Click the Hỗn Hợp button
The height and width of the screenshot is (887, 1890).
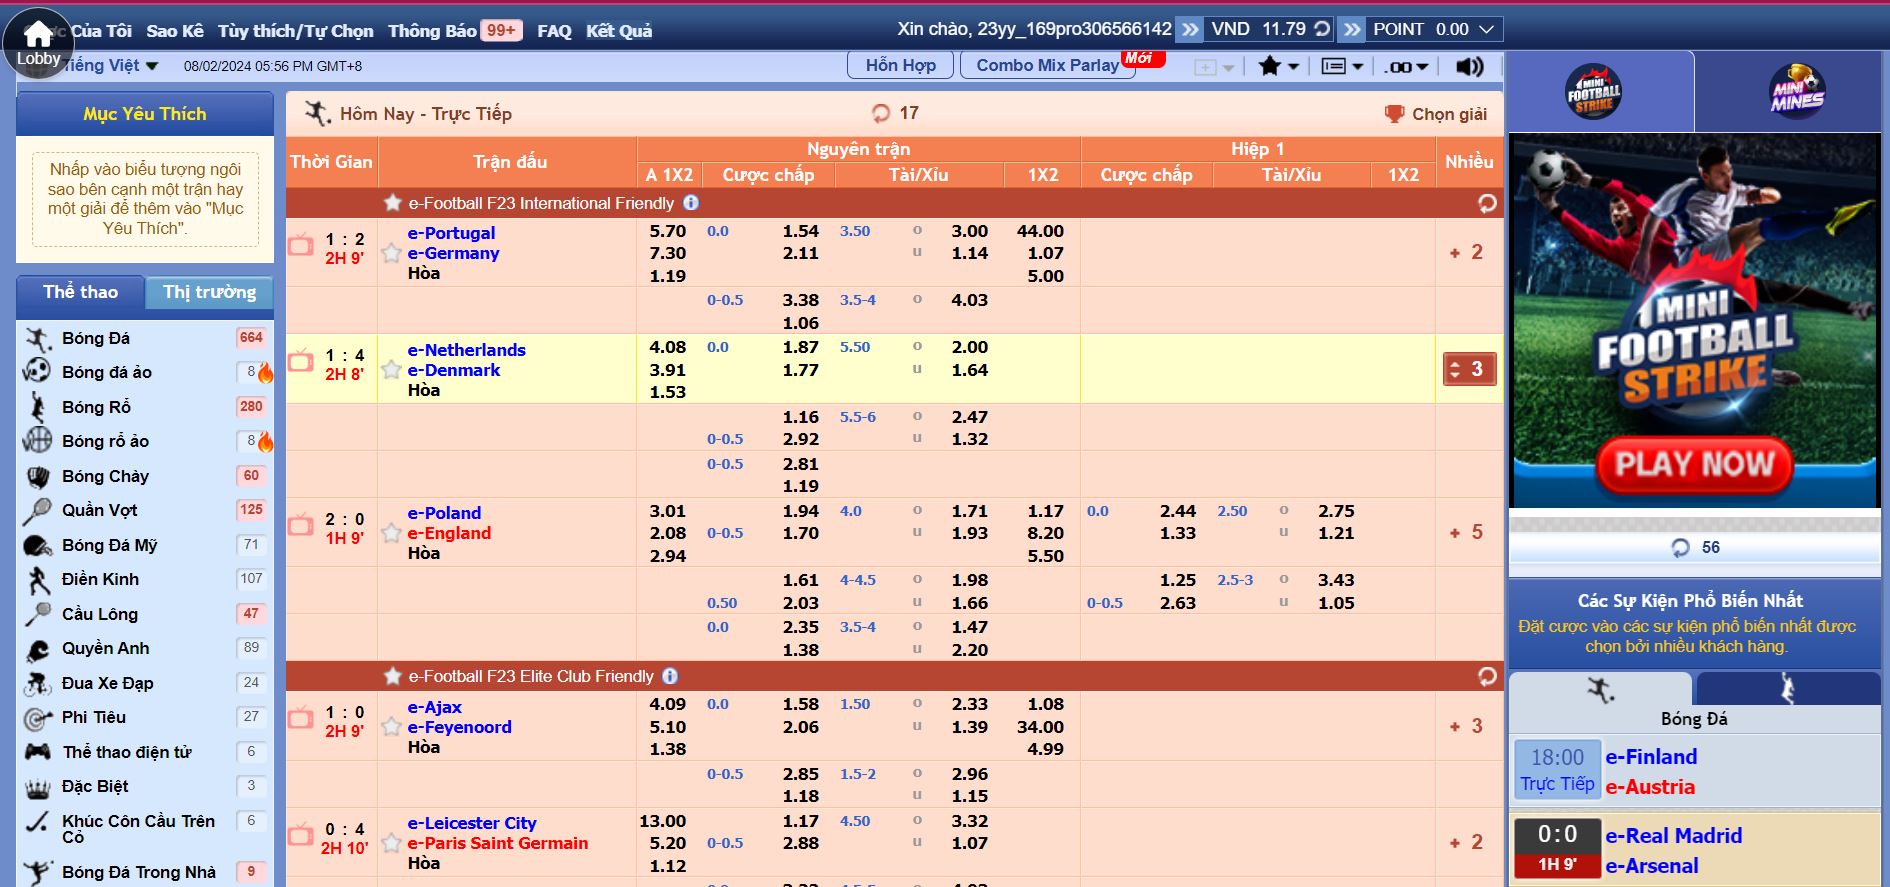click(x=901, y=65)
